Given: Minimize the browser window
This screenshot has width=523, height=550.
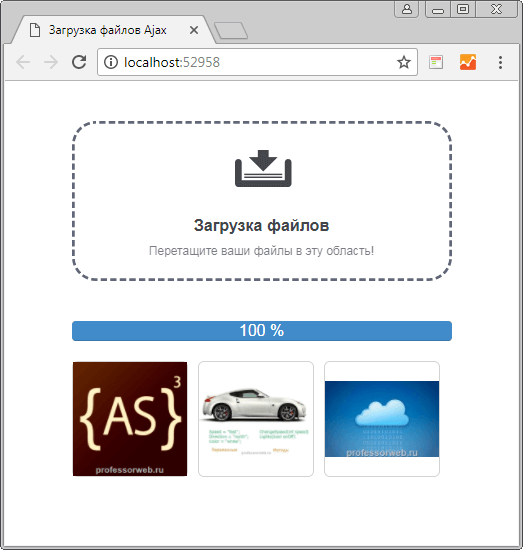Looking at the screenshot, I should [x=437, y=9].
